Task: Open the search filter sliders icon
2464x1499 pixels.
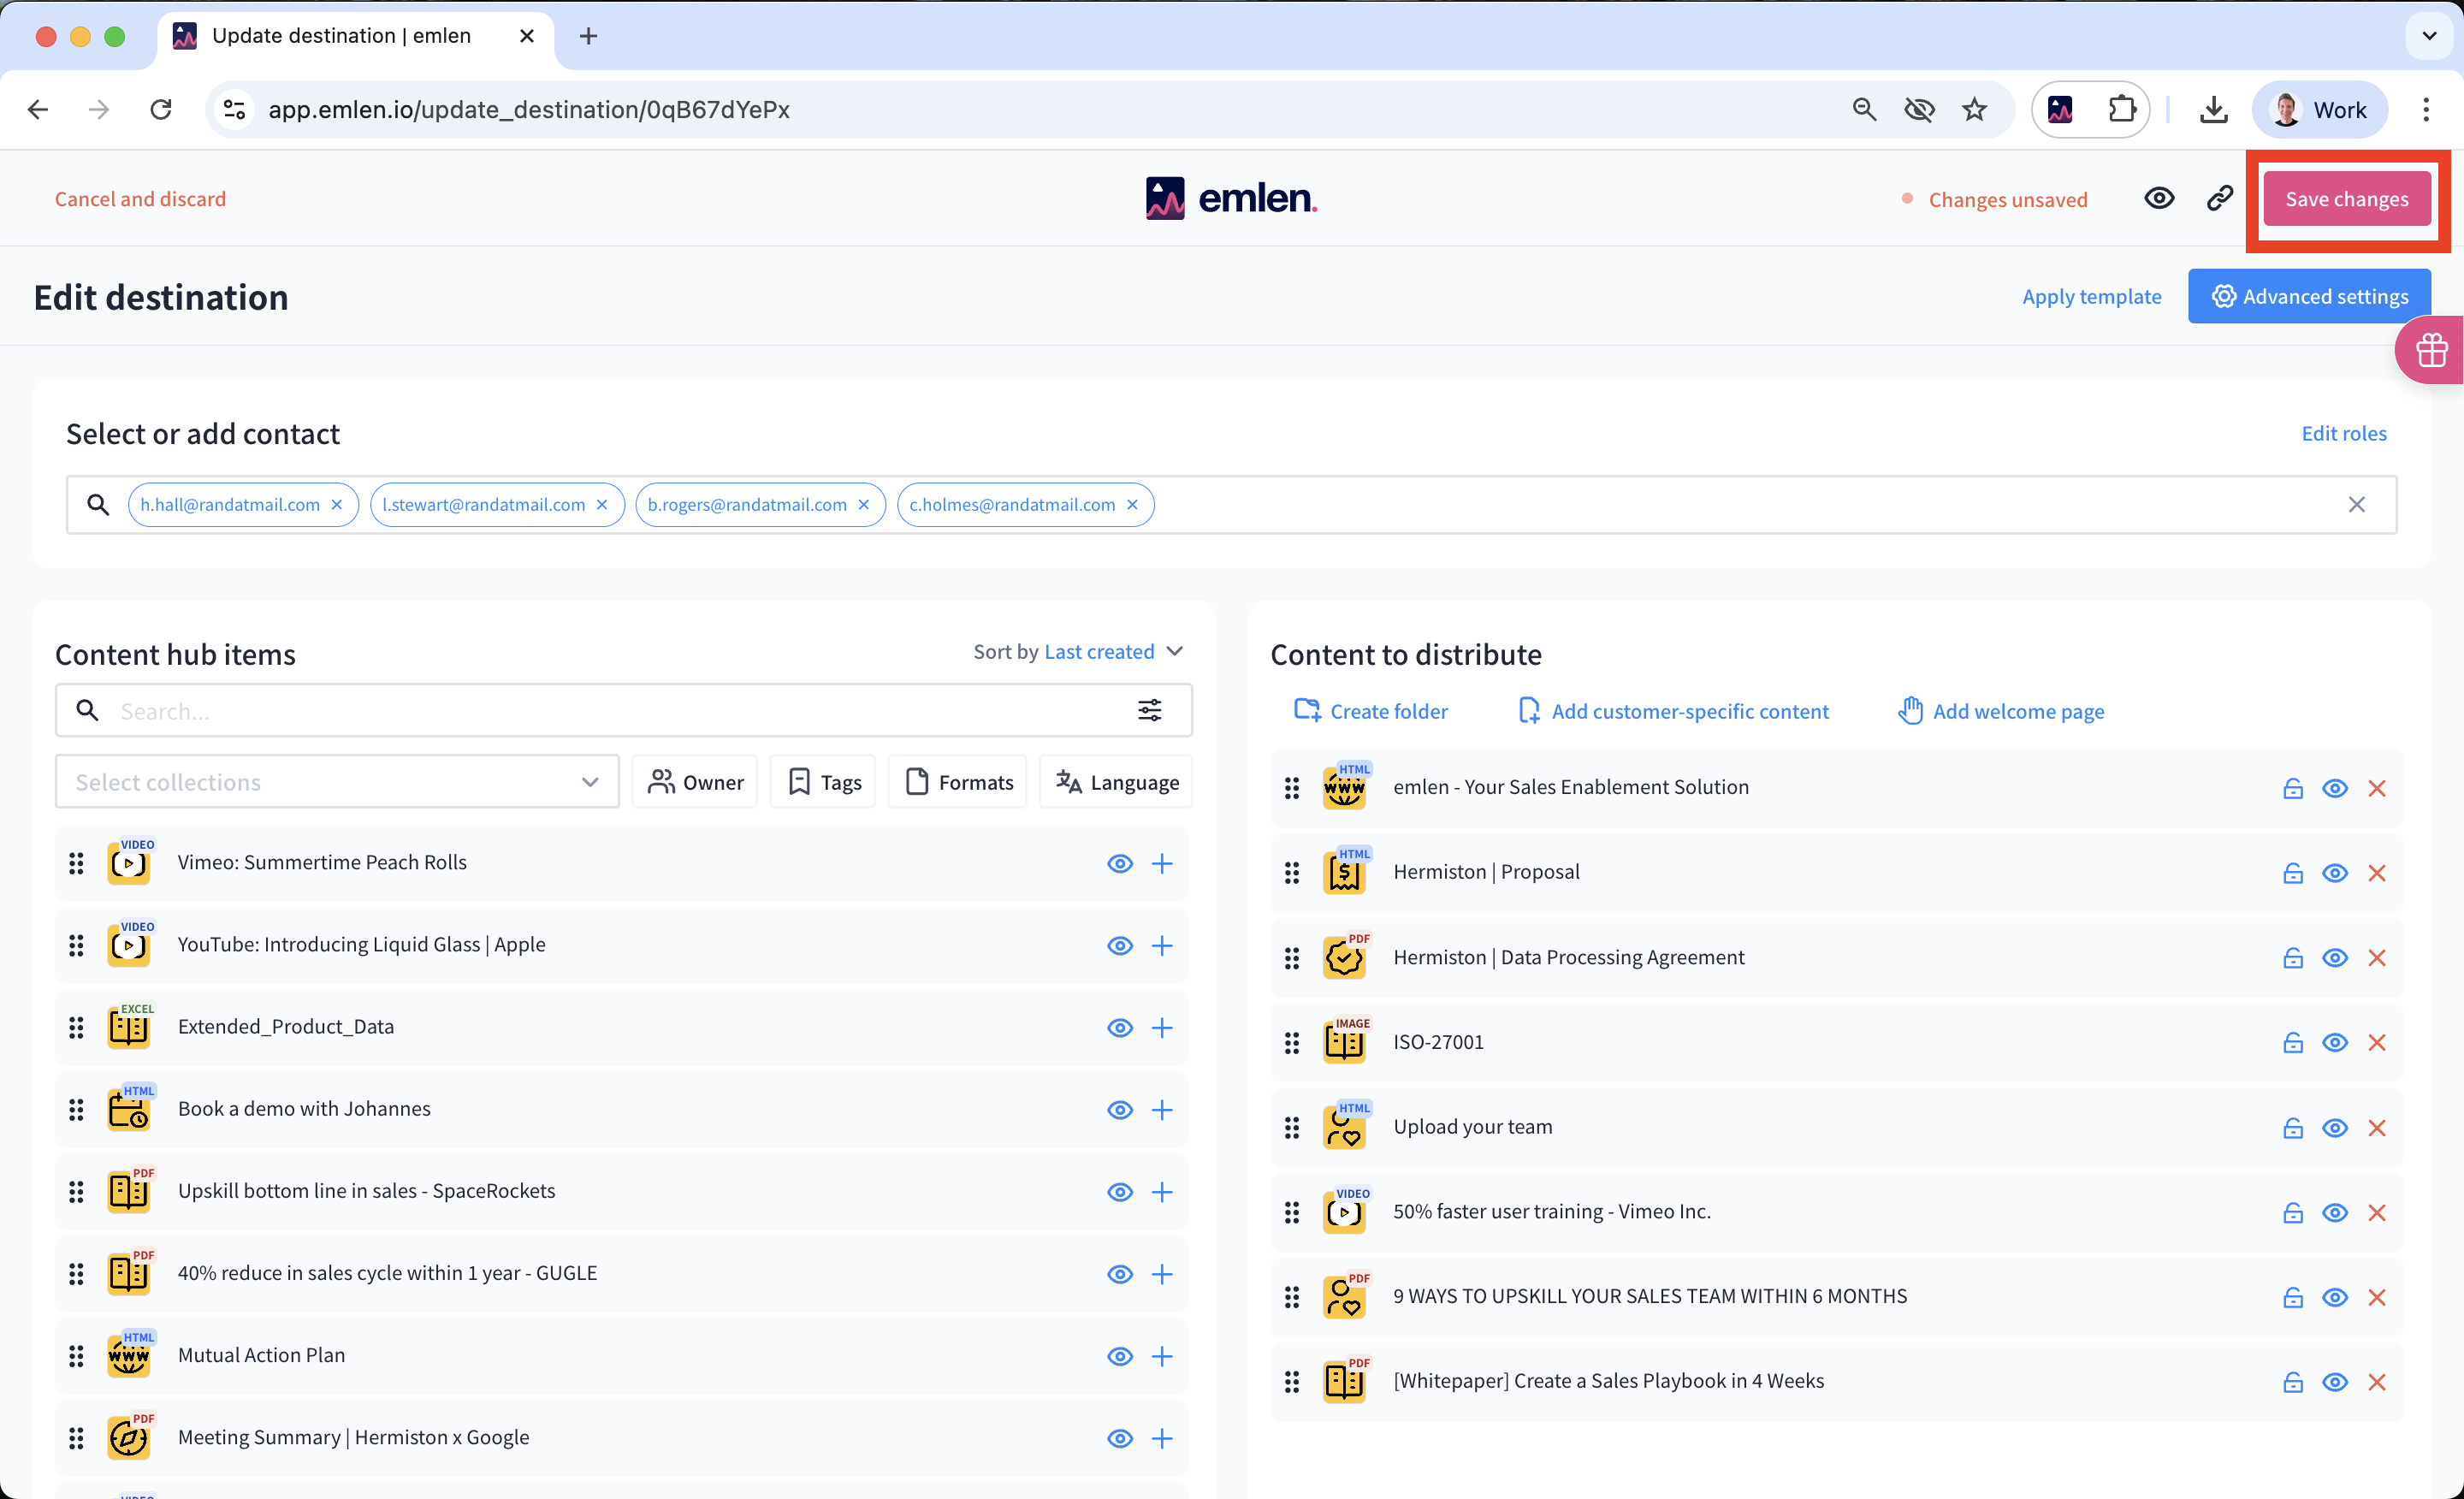Action: pyautogui.click(x=1149, y=710)
